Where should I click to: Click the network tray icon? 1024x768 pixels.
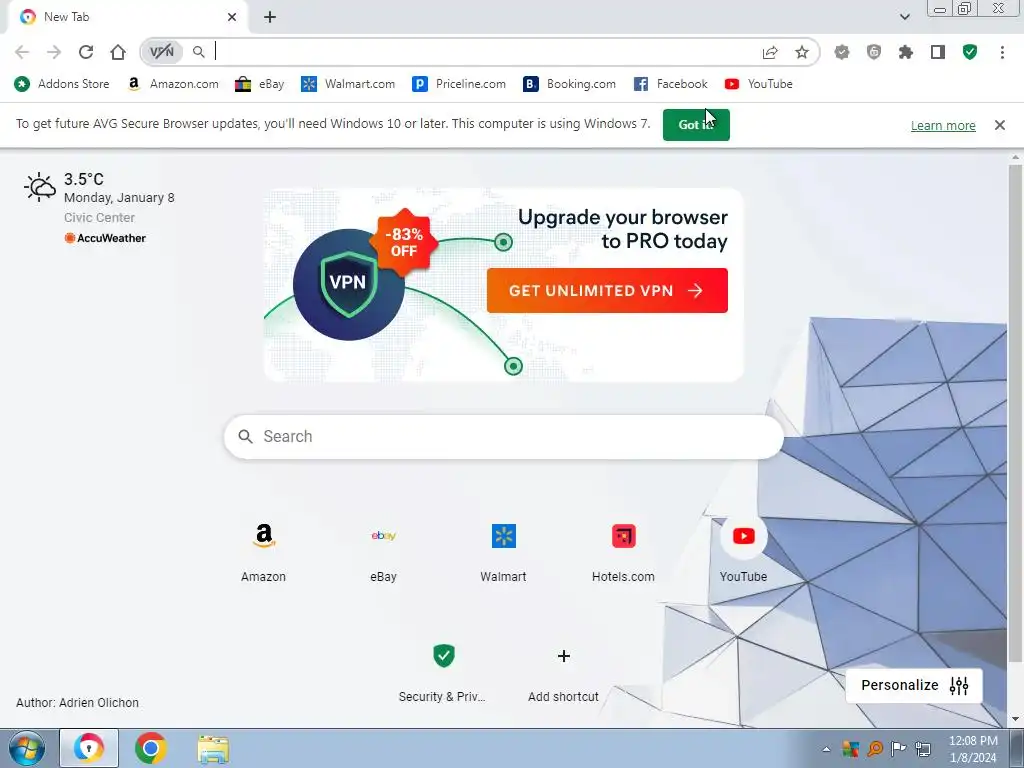pyautogui.click(x=923, y=749)
